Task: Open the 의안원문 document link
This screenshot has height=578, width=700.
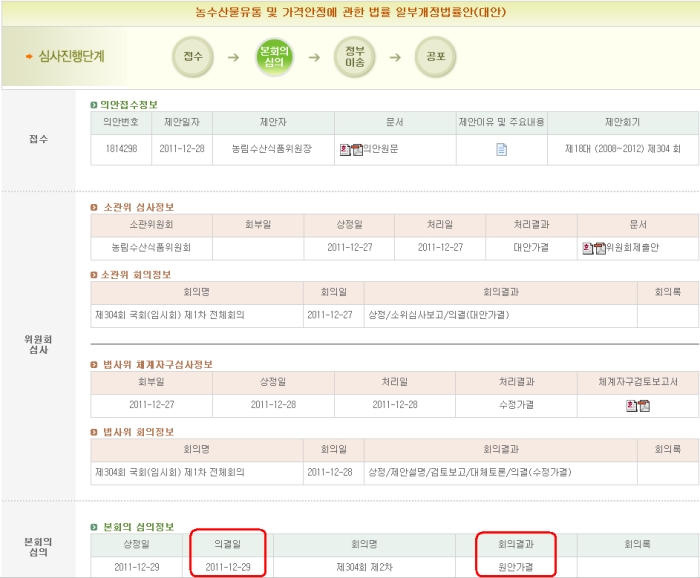Action: coord(381,149)
